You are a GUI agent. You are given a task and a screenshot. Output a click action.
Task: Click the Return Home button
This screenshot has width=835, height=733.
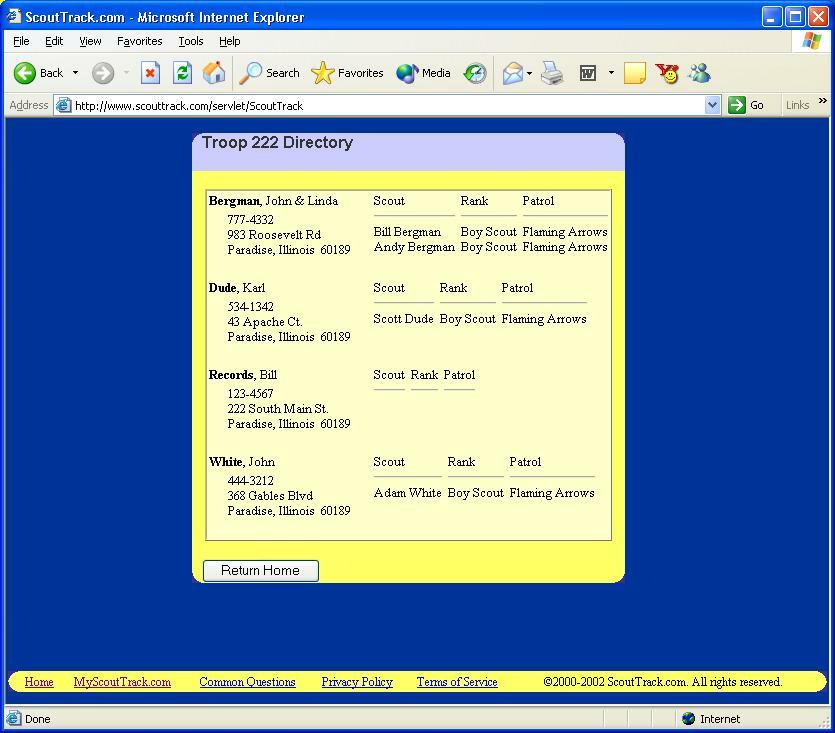click(260, 571)
